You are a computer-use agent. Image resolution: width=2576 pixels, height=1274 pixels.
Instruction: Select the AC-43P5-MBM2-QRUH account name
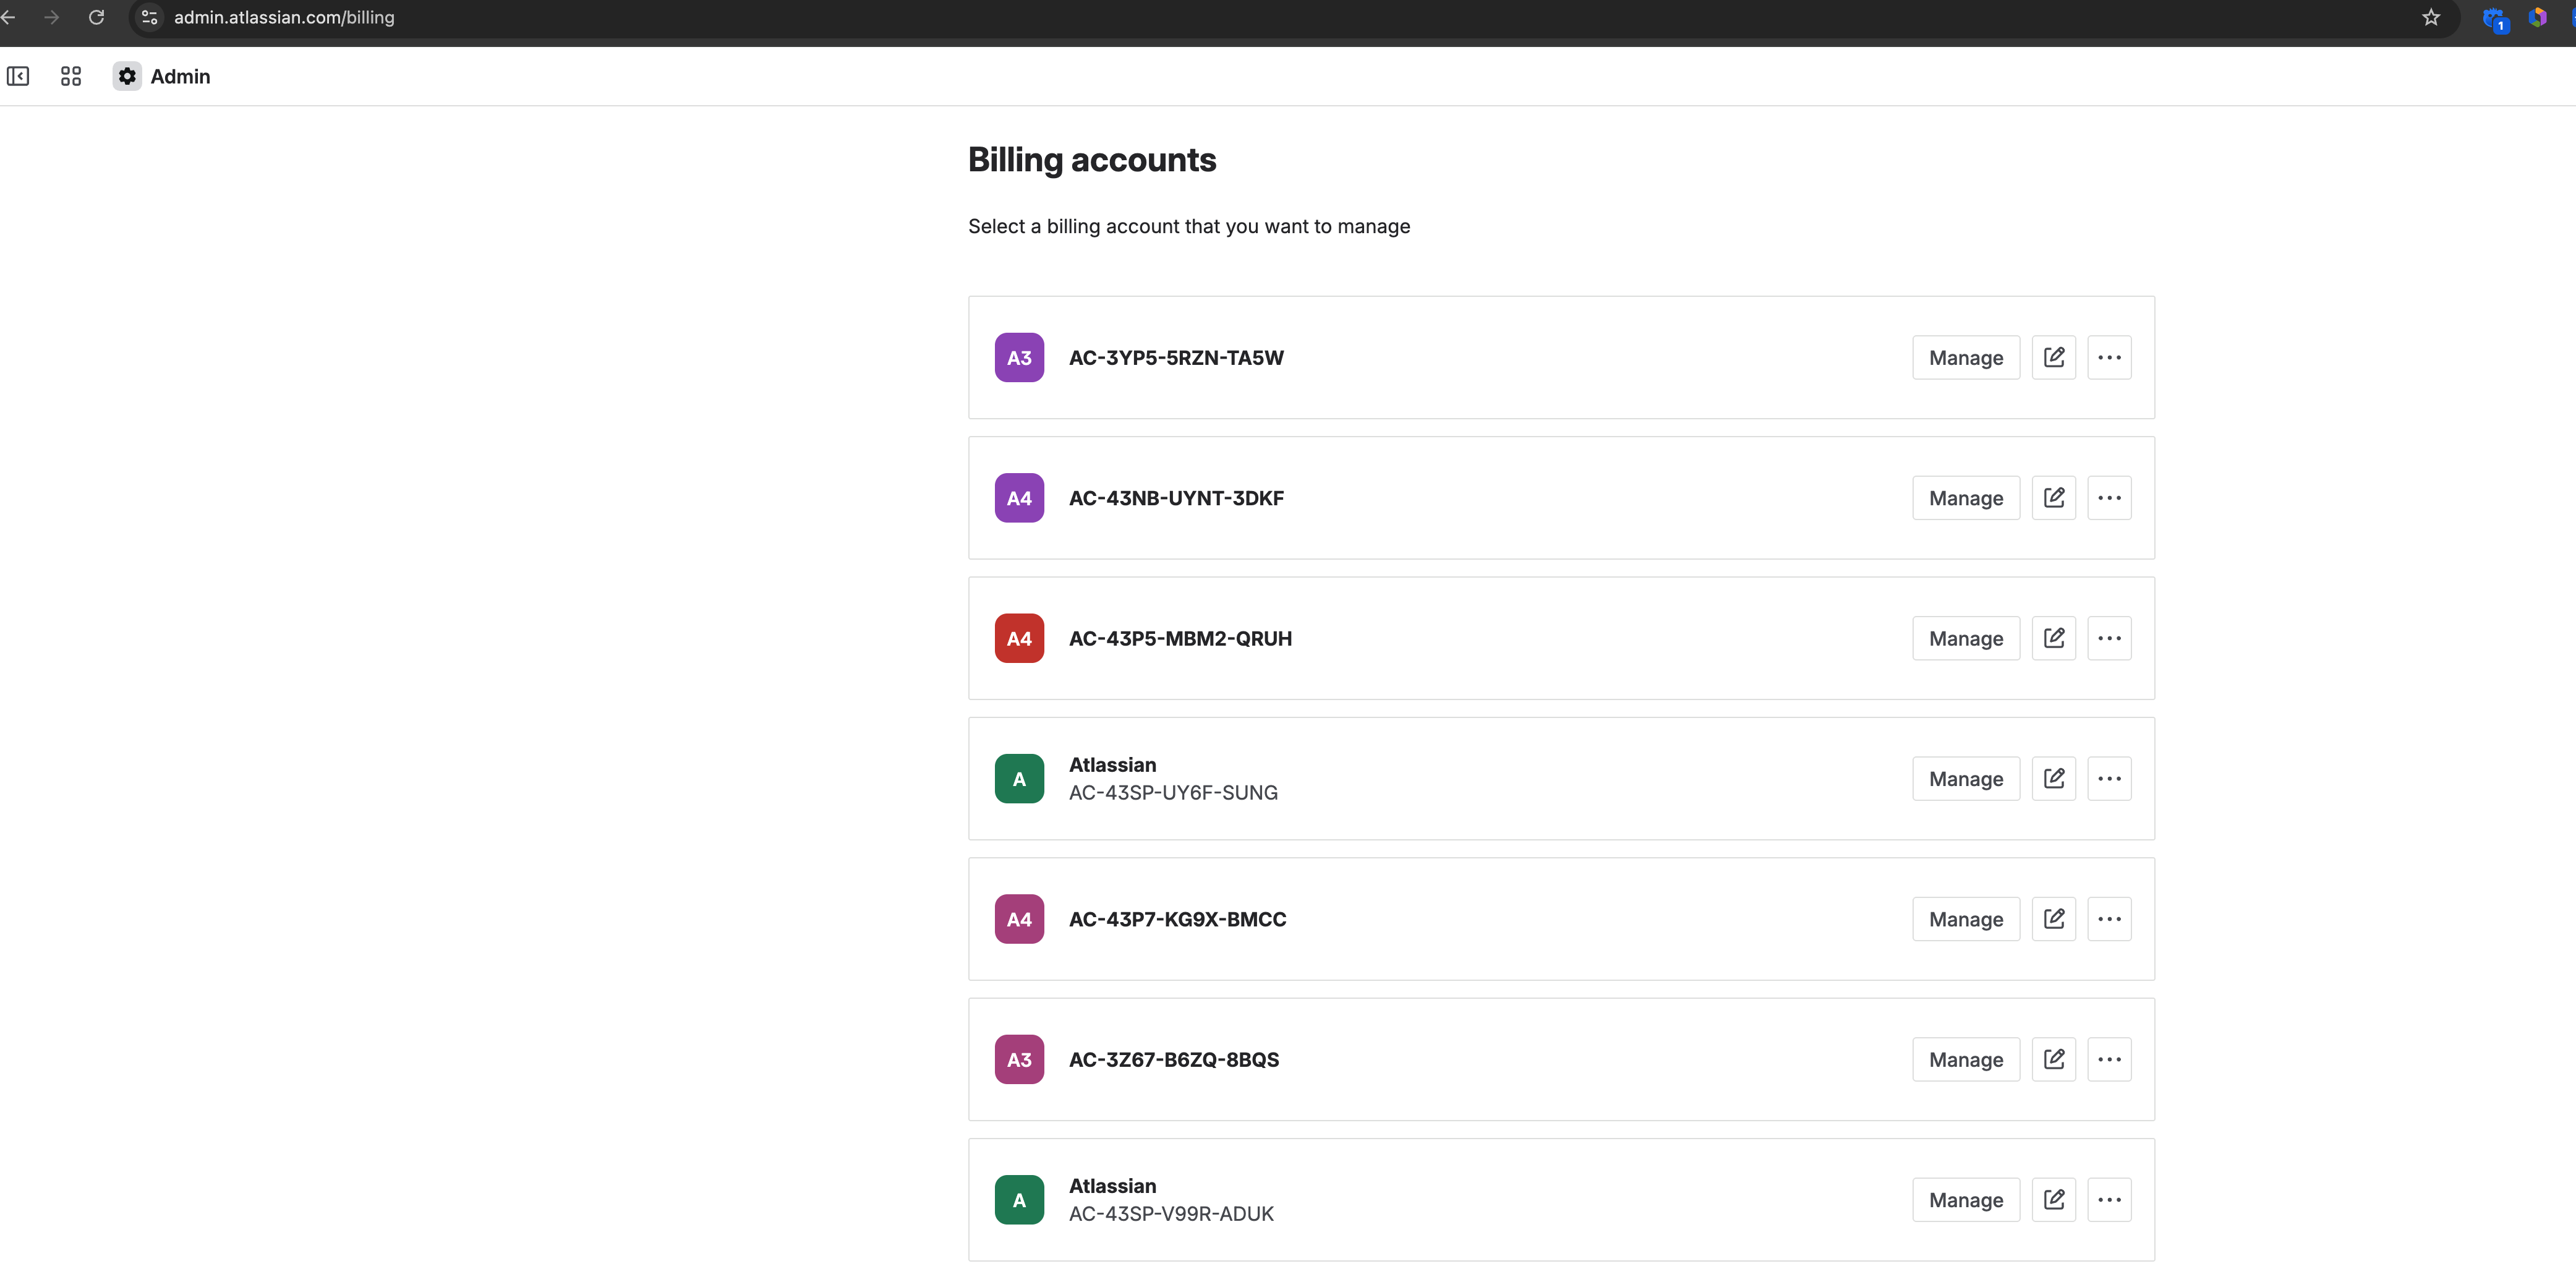click(x=1180, y=638)
